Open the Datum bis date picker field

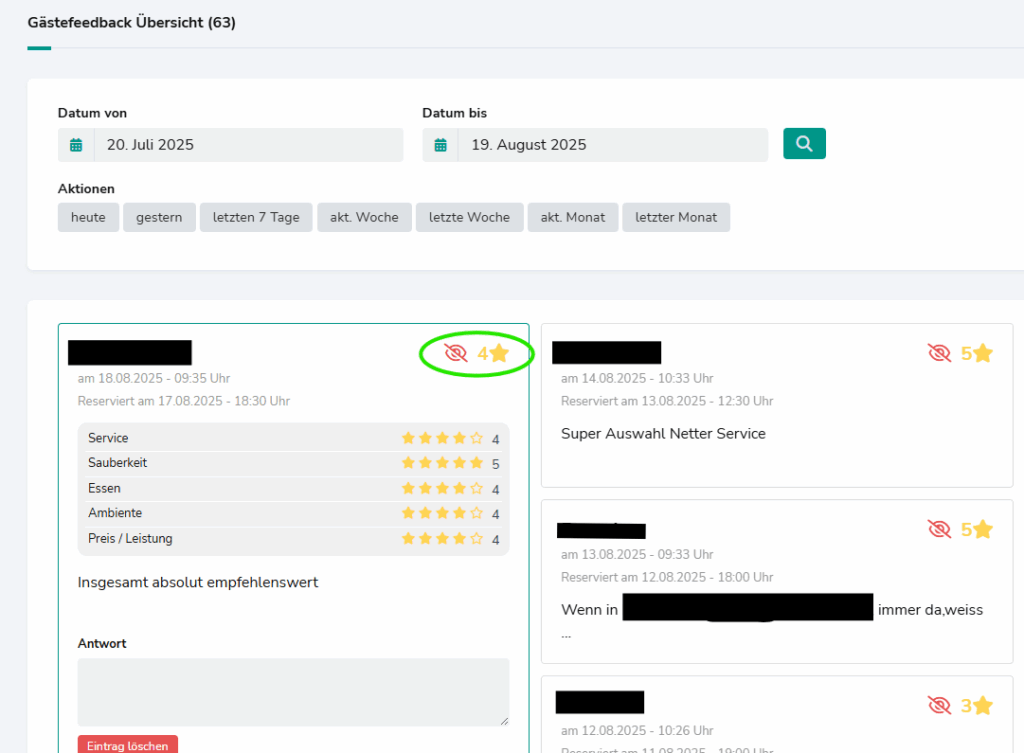tap(612, 145)
